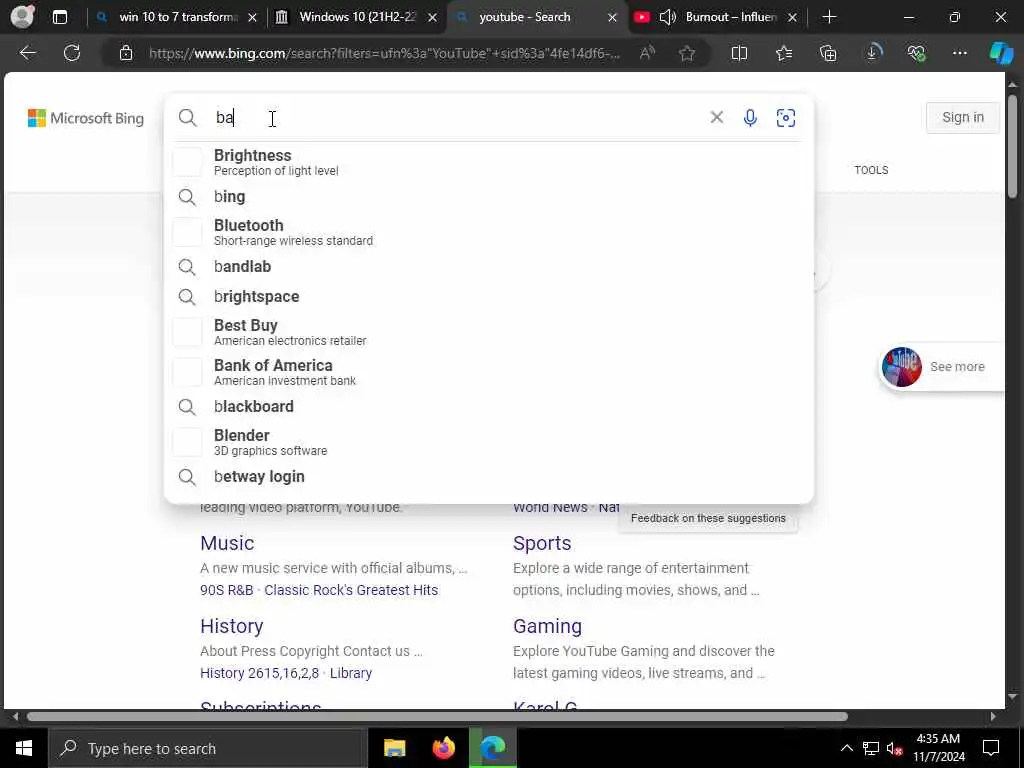
Task: Open the Music link
Action: click(227, 543)
